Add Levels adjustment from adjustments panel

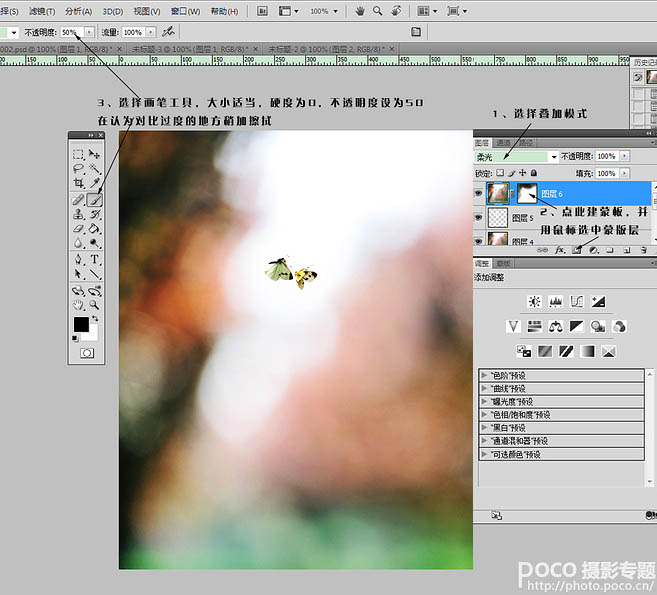(x=556, y=302)
